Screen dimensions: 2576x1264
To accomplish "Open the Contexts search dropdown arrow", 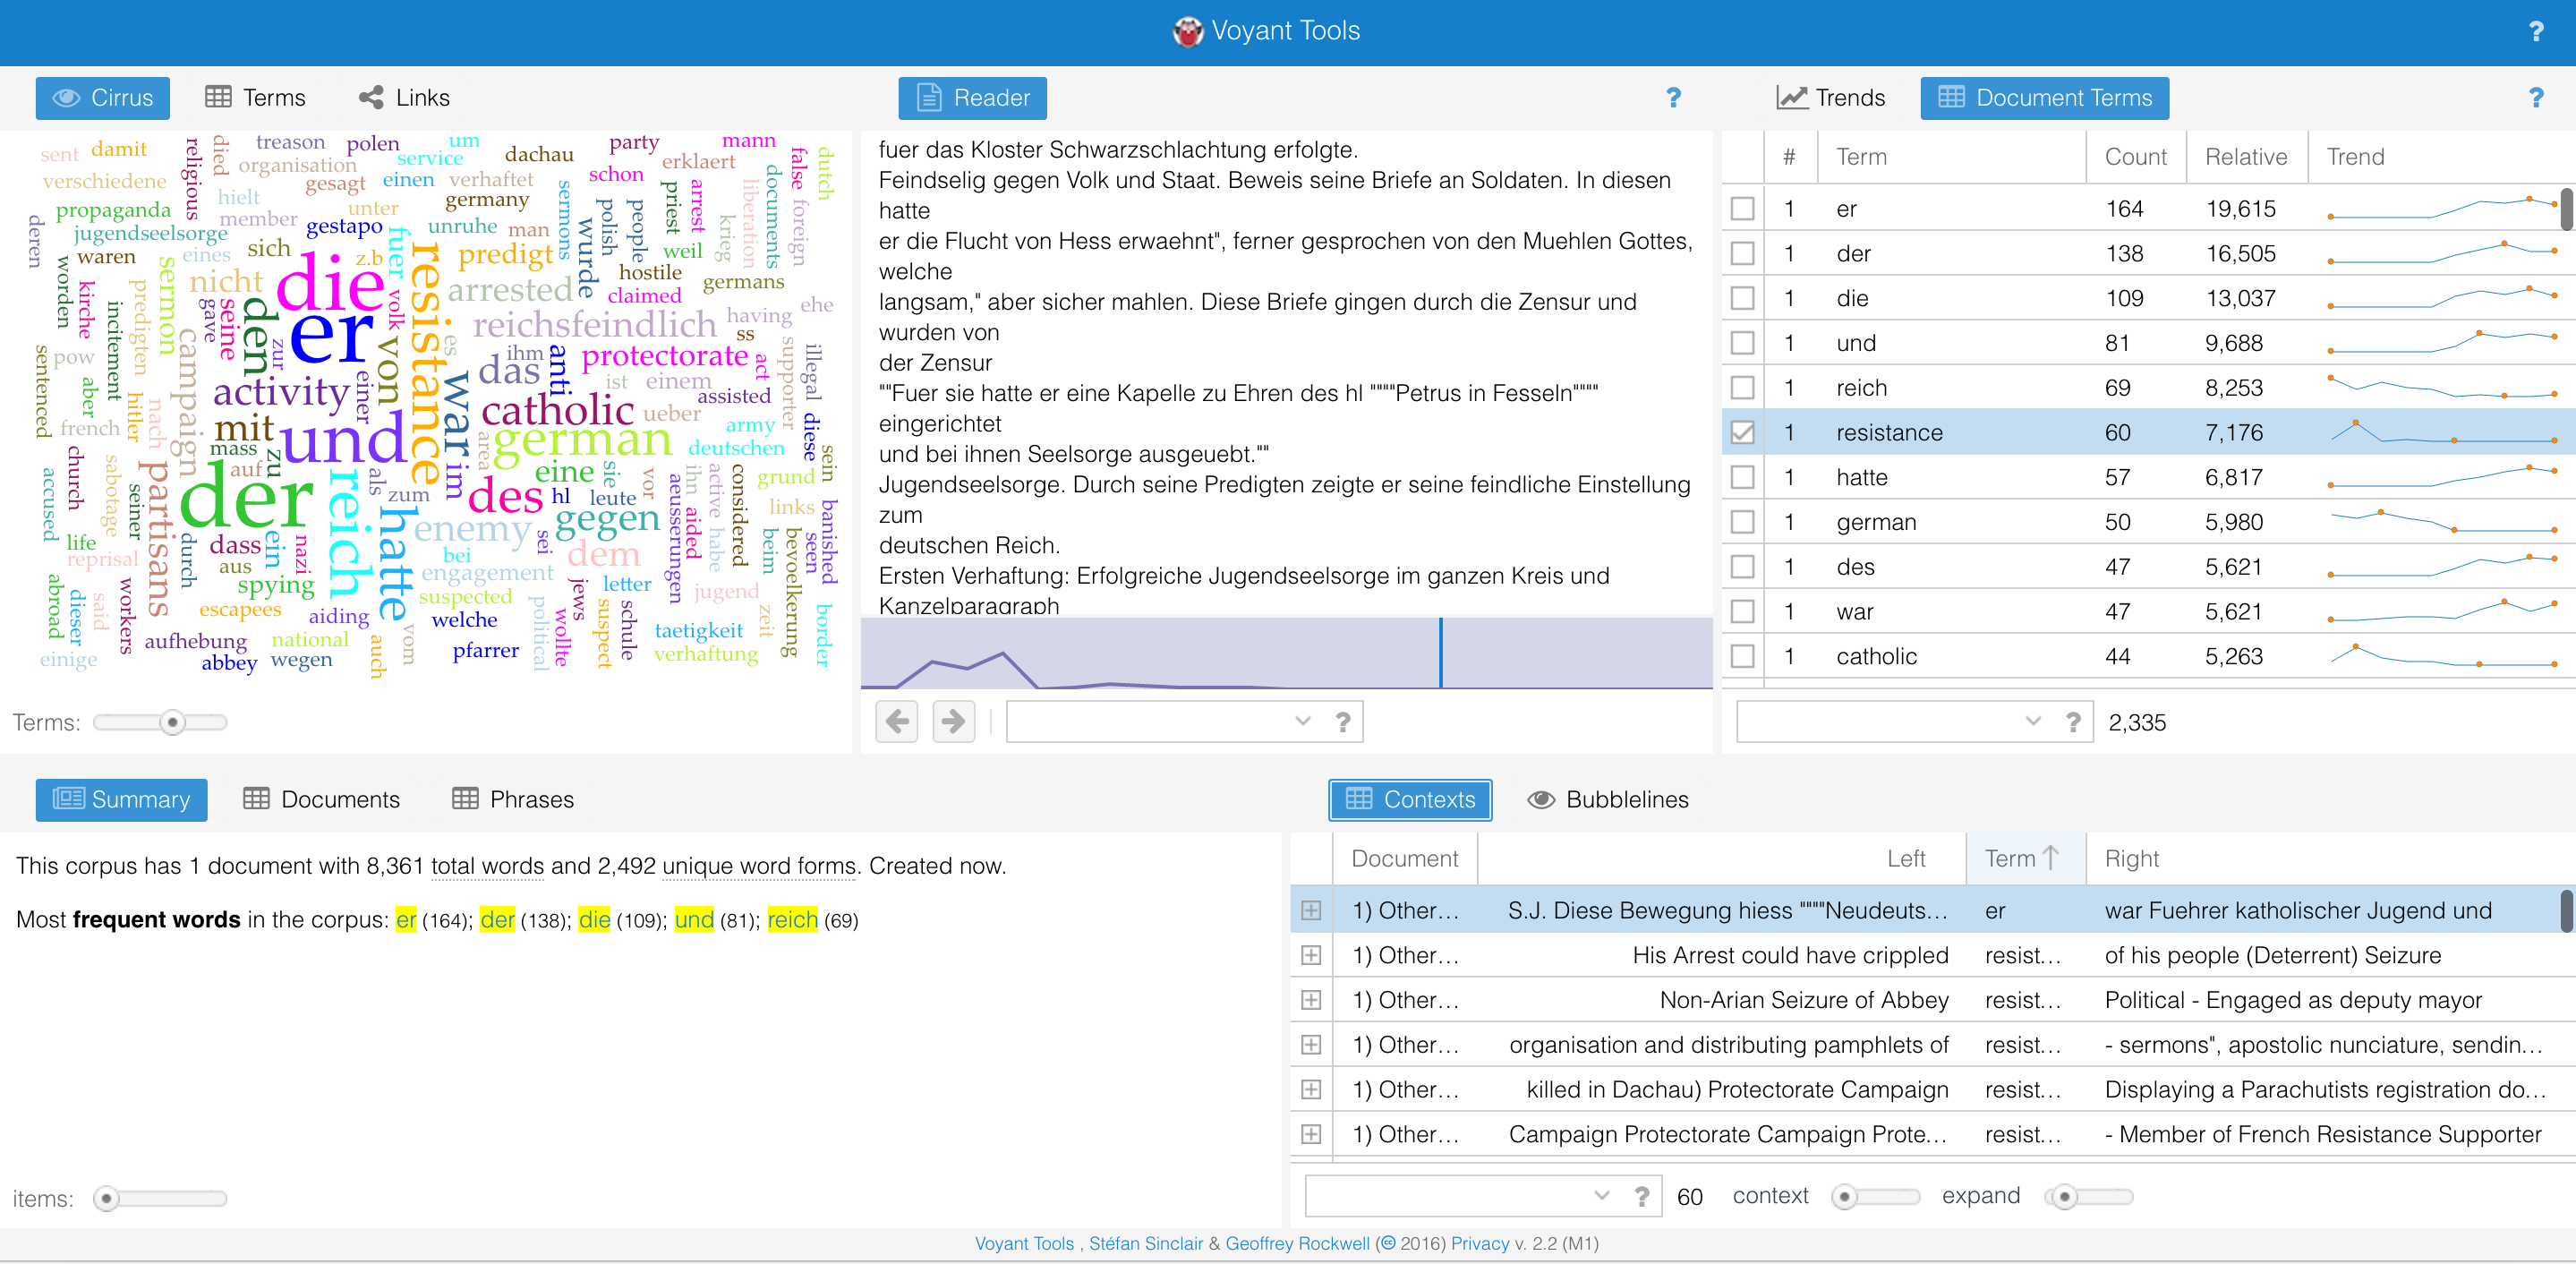I will [1601, 1197].
